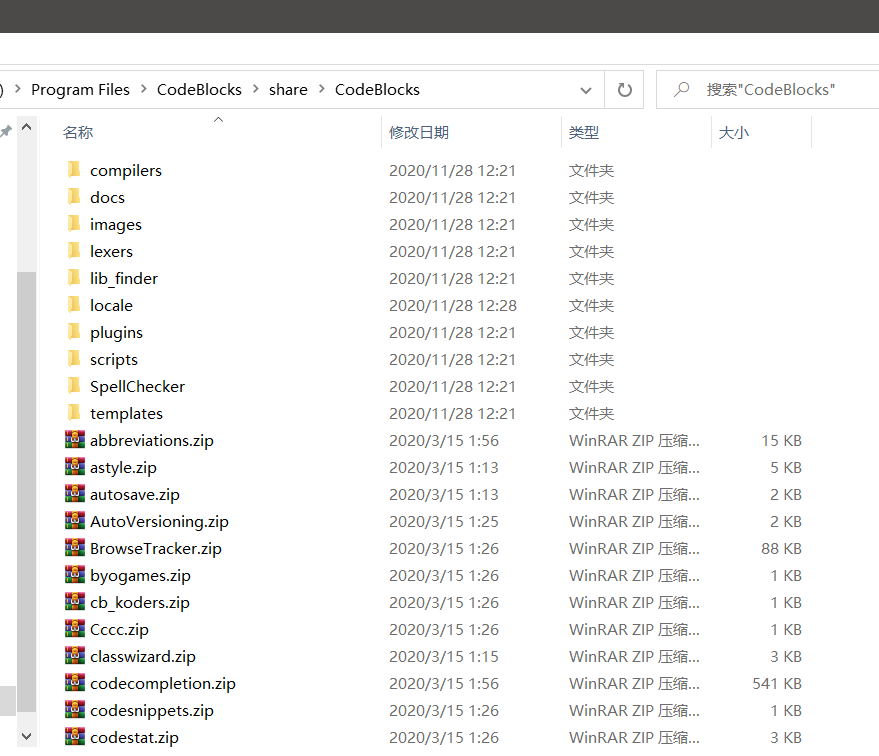Click the astyle.zip WinRAR icon

(75, 466)
